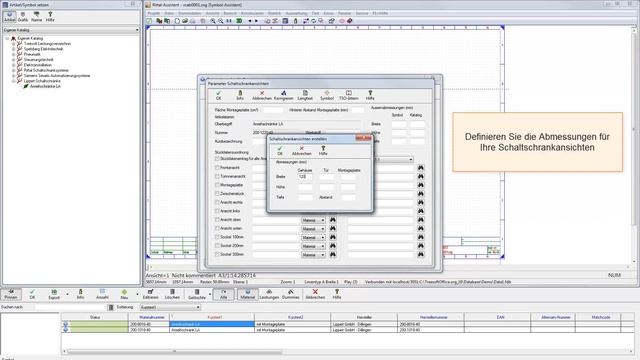Click Info in Parameter Schaltschrankansichten toolbar

point(240,96)
